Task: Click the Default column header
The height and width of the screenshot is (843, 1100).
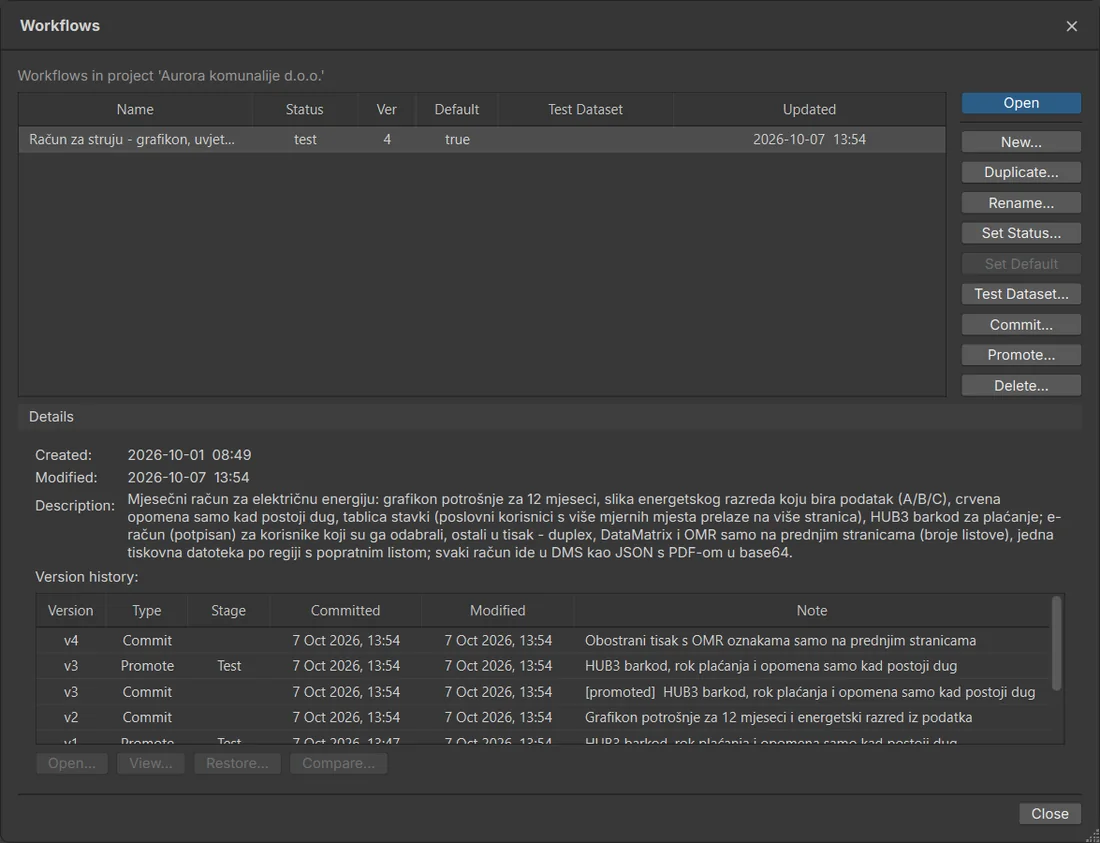Action: (457, 109)
